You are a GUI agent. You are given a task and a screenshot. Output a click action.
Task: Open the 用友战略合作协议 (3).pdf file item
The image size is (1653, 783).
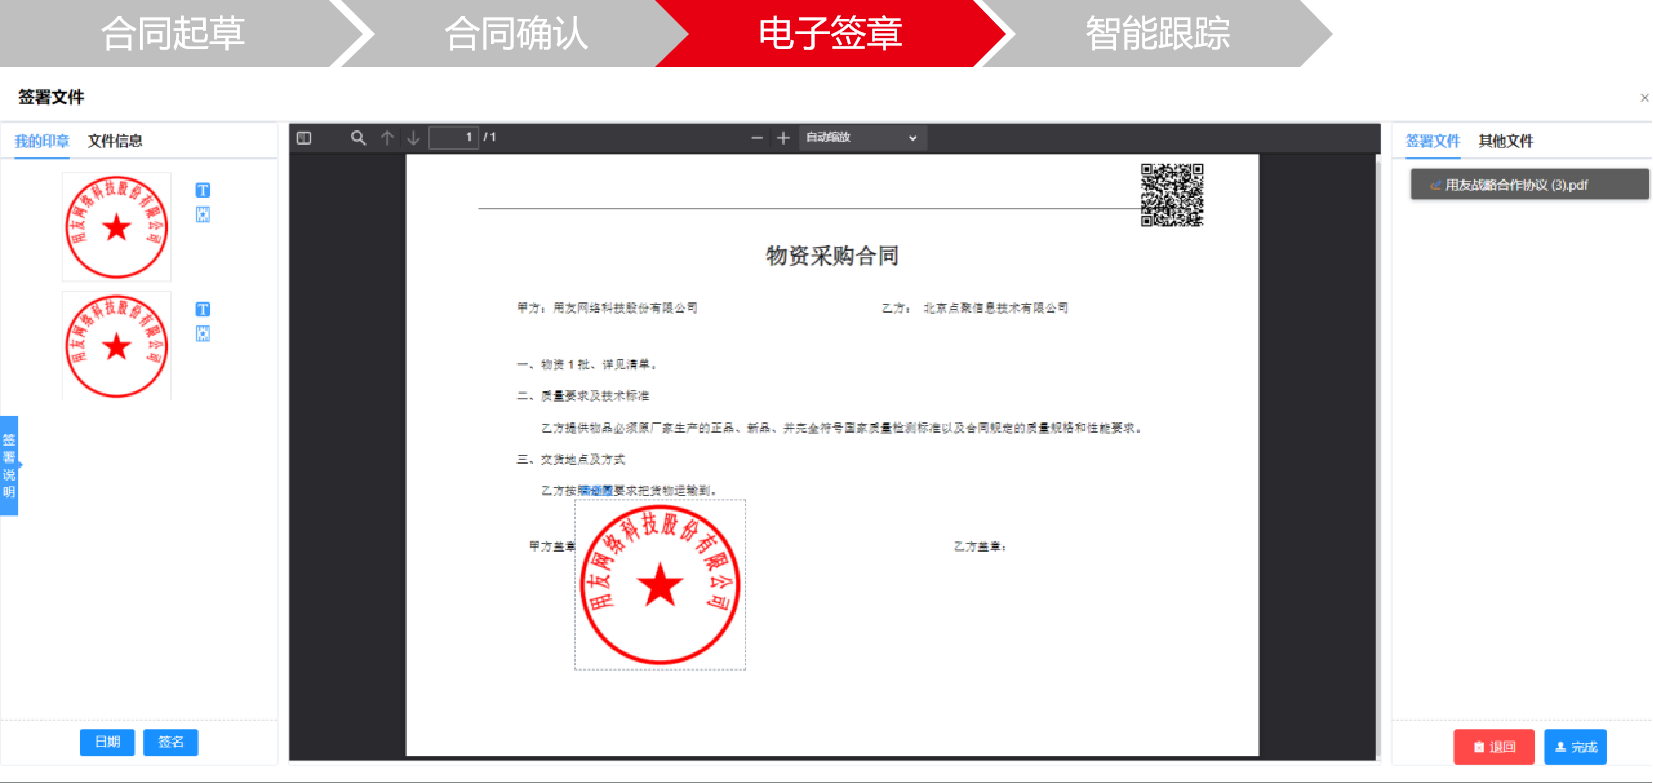point(1529,185)
